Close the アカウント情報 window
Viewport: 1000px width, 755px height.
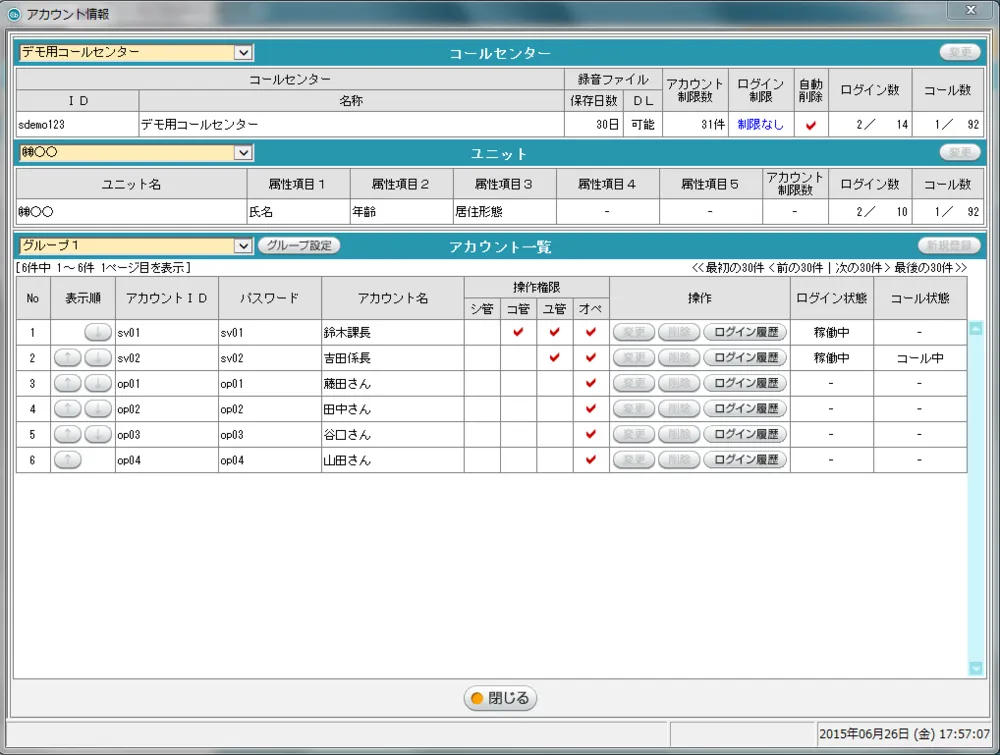tap(971, 10)
